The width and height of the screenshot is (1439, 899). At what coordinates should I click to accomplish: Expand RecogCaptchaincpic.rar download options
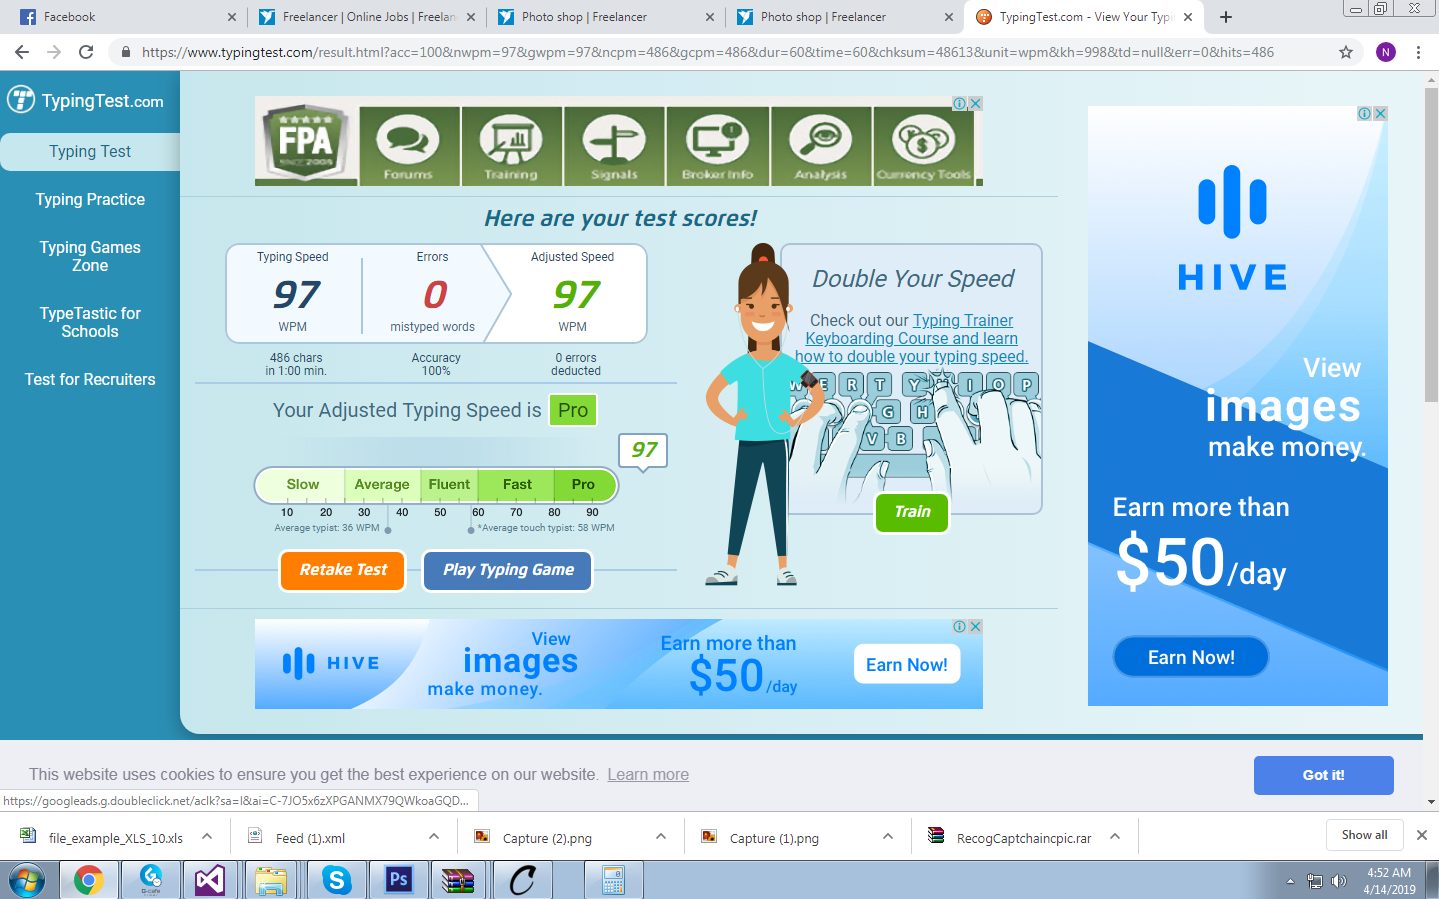[x=1115, y=837]
